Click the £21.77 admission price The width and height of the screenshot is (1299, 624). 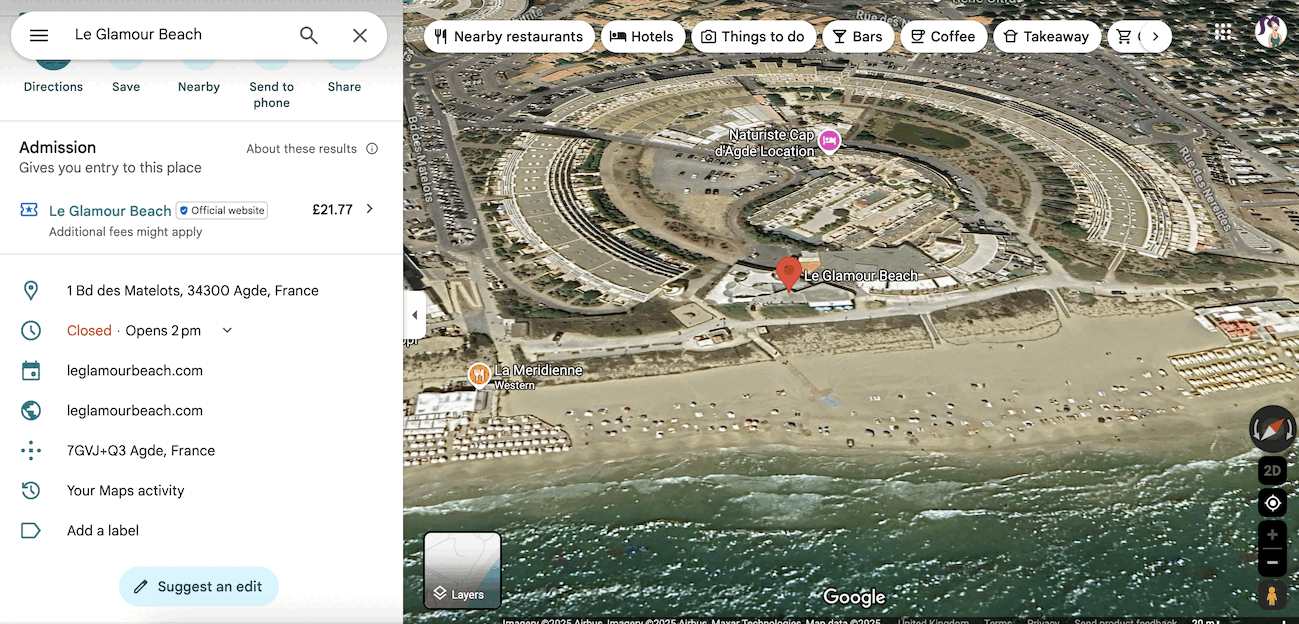[332, 210]
